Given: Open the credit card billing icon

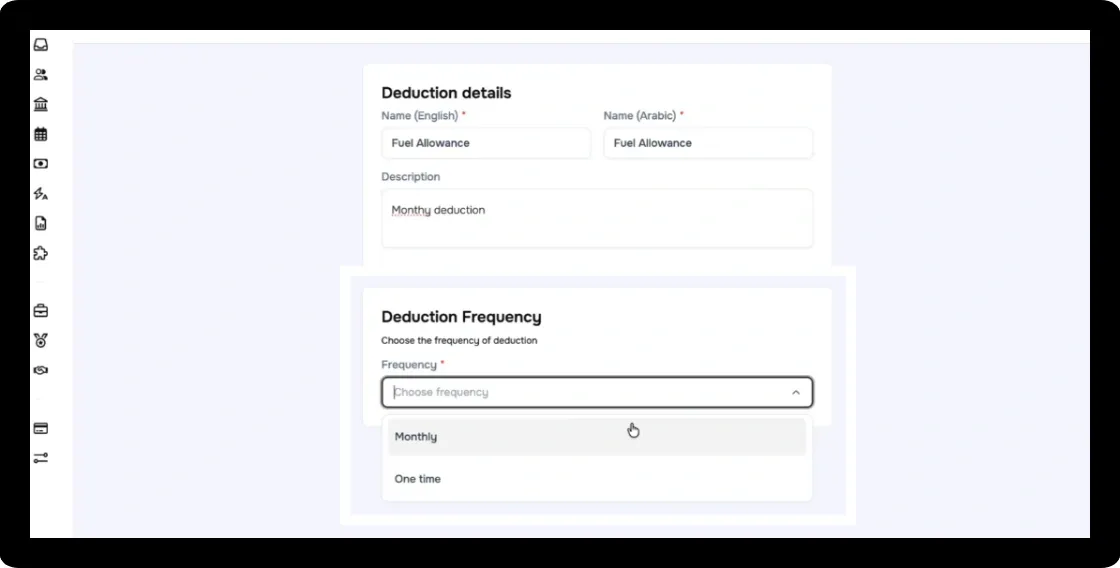Looking at the screenshot, I should click(x=41, y=429).
